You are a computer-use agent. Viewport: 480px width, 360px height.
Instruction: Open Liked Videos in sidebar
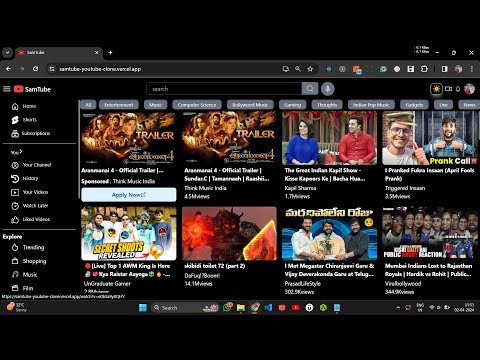coord(31,219)
